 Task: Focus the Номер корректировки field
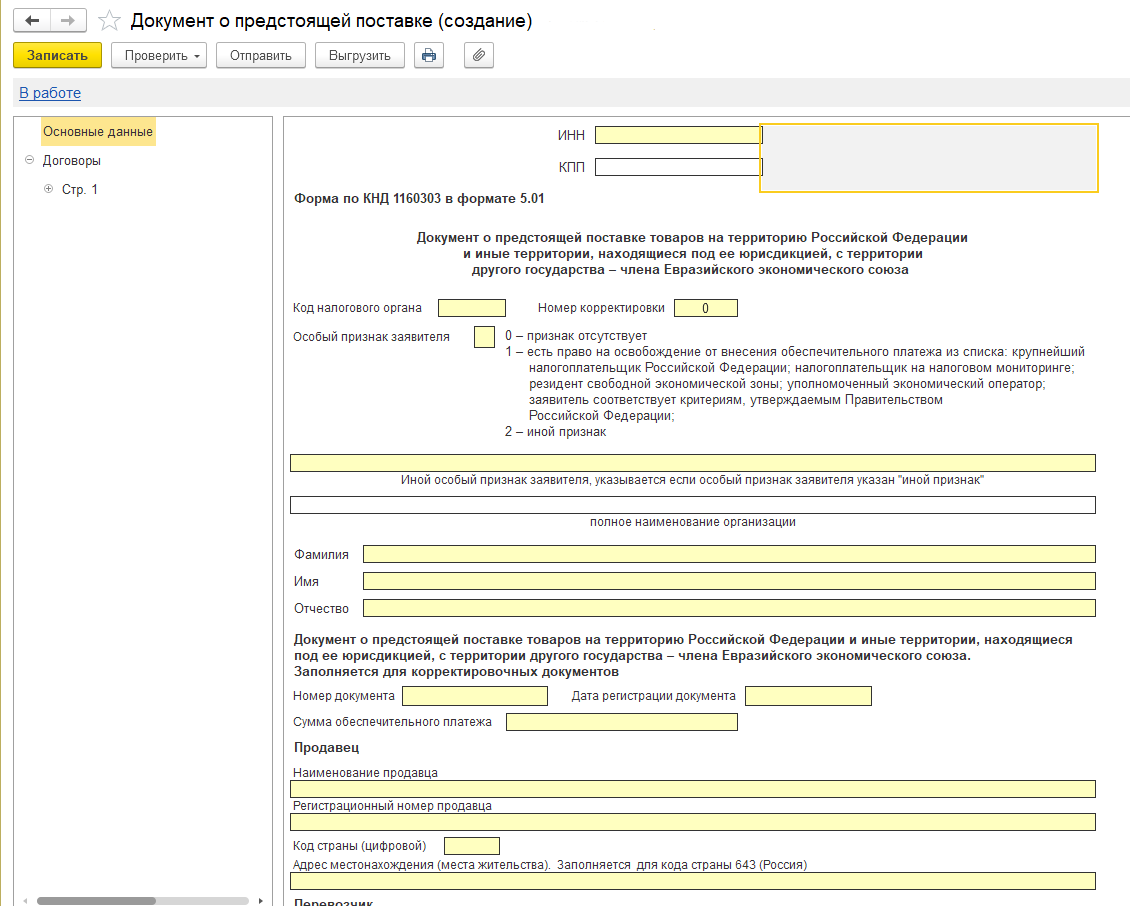pos(705,308)
